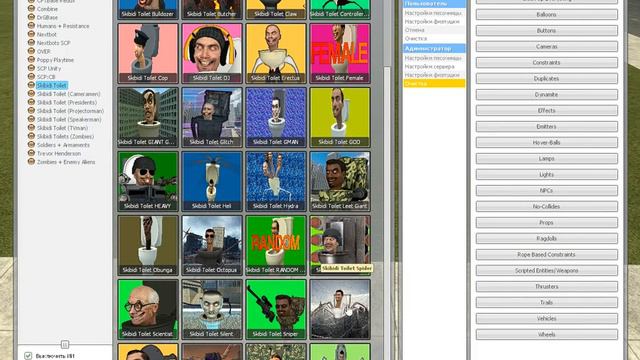Pick the Skibidi Toilet Controller icon

[340, 9]
